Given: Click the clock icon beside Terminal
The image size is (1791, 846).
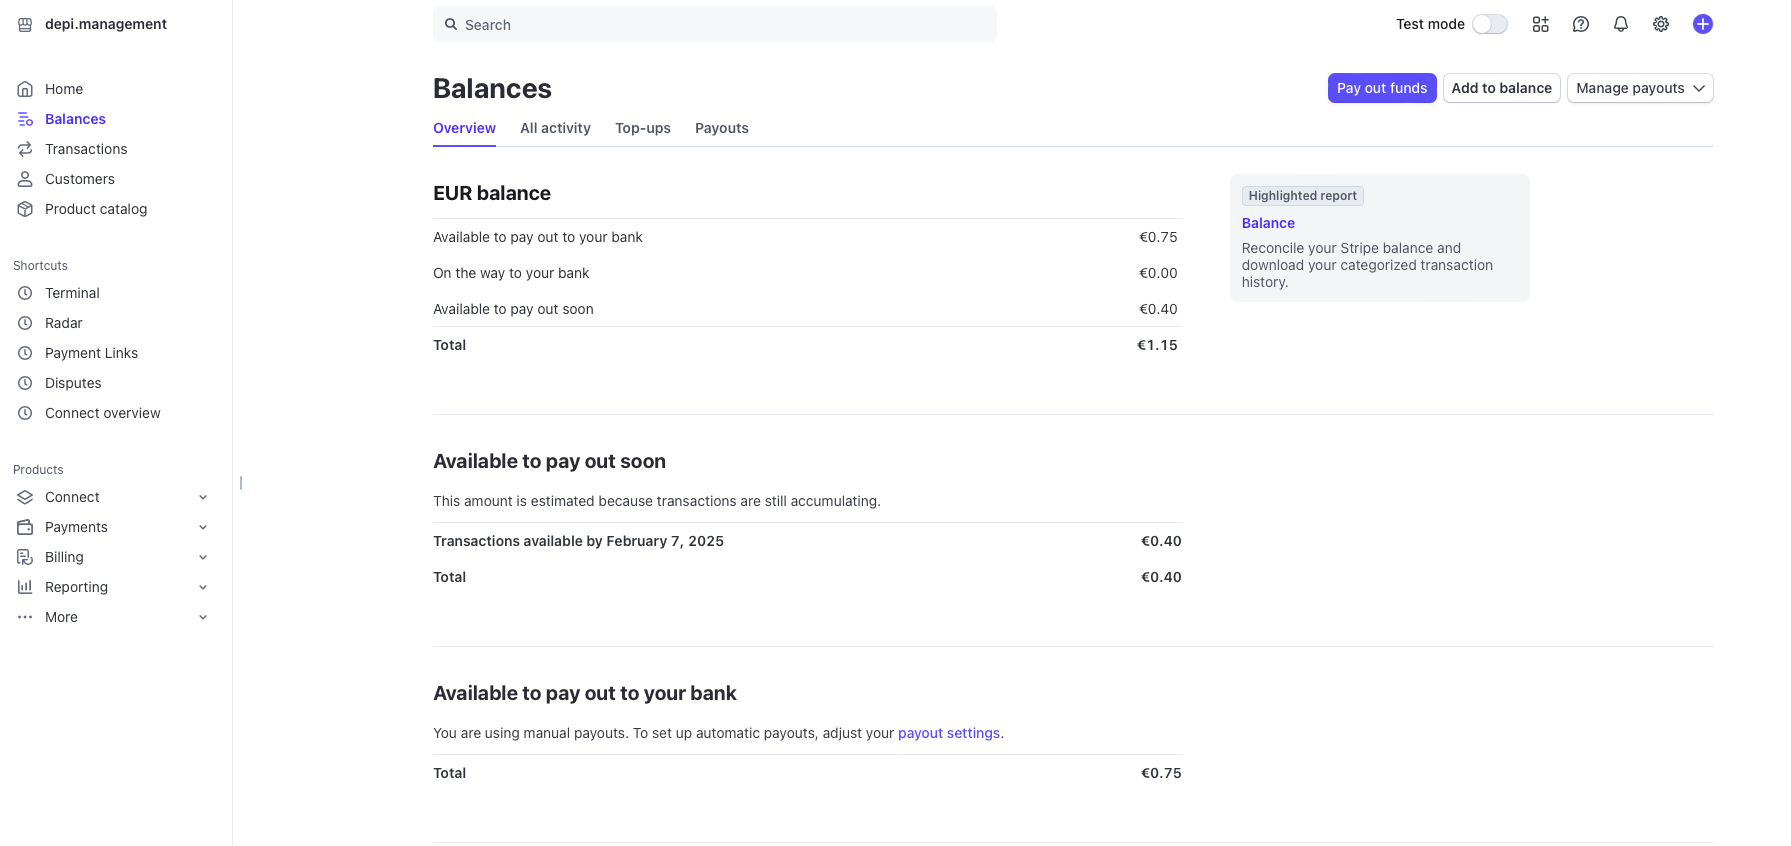Looking at the screenshot, I should coord(25,293).
